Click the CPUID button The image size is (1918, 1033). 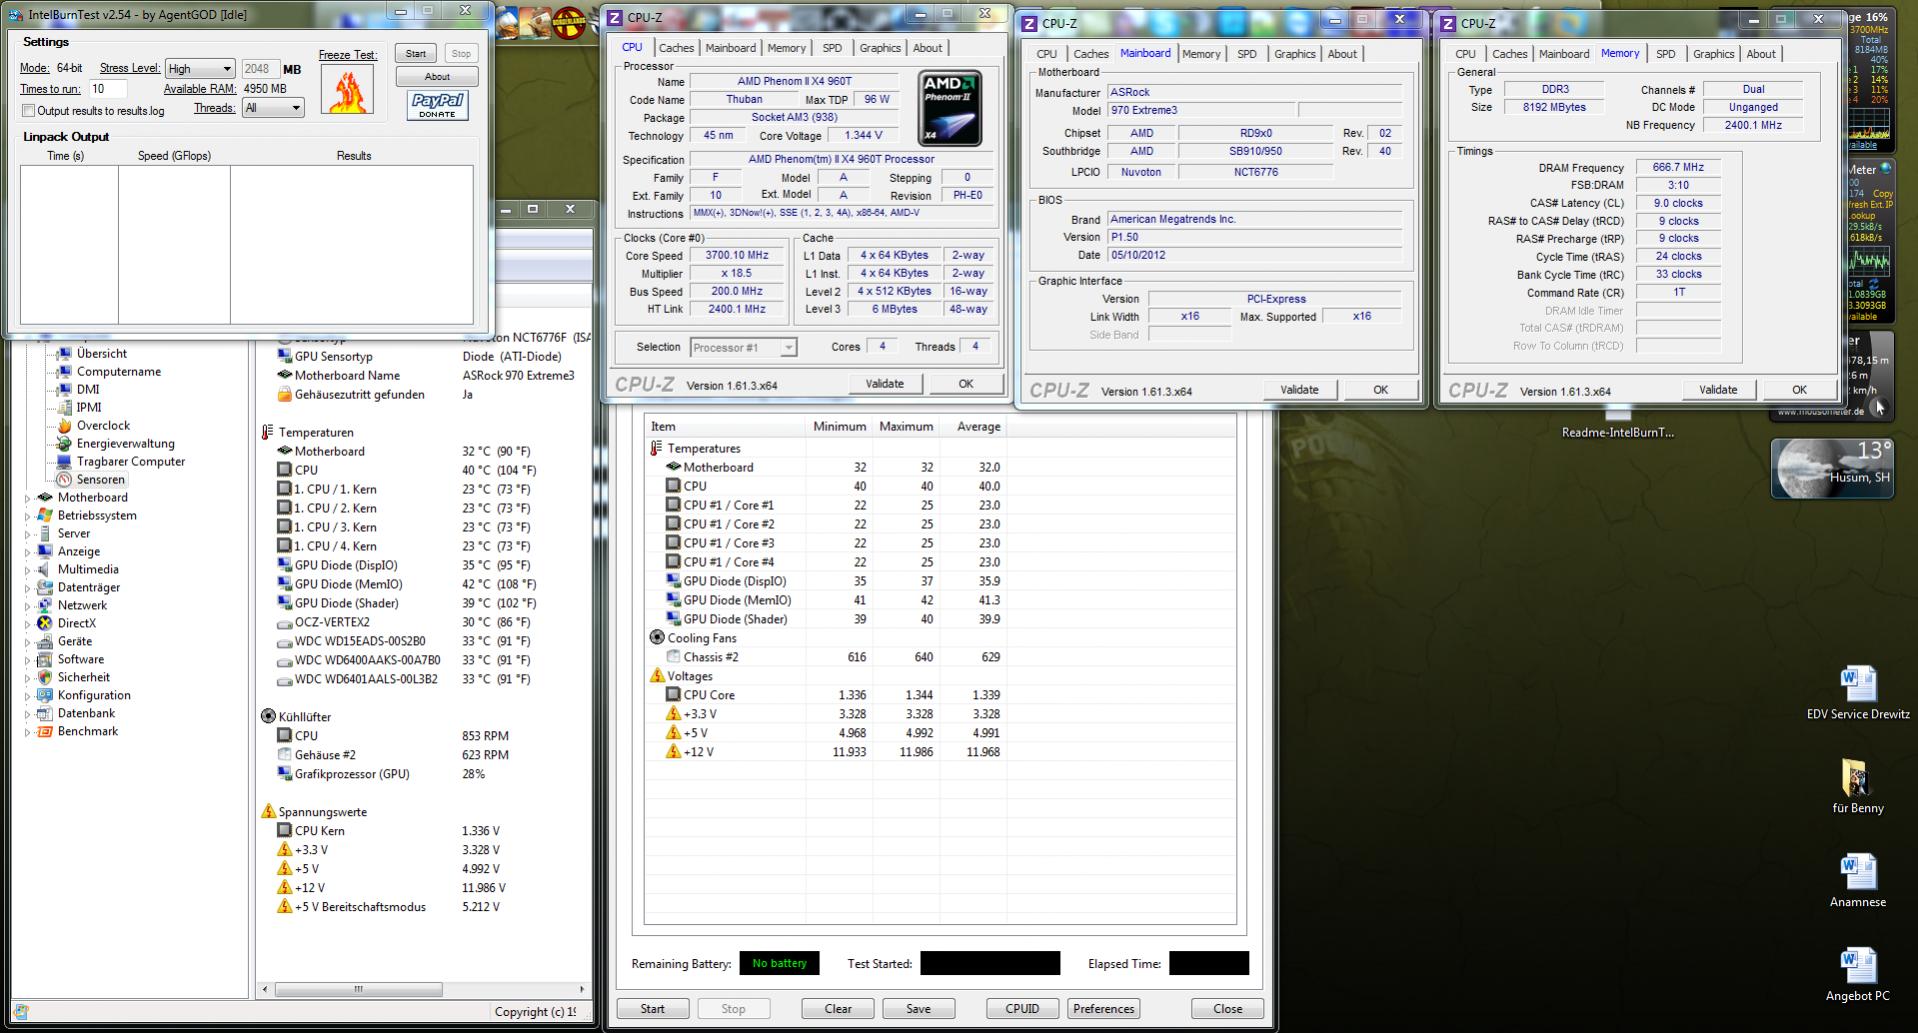pos(1022,1008)
